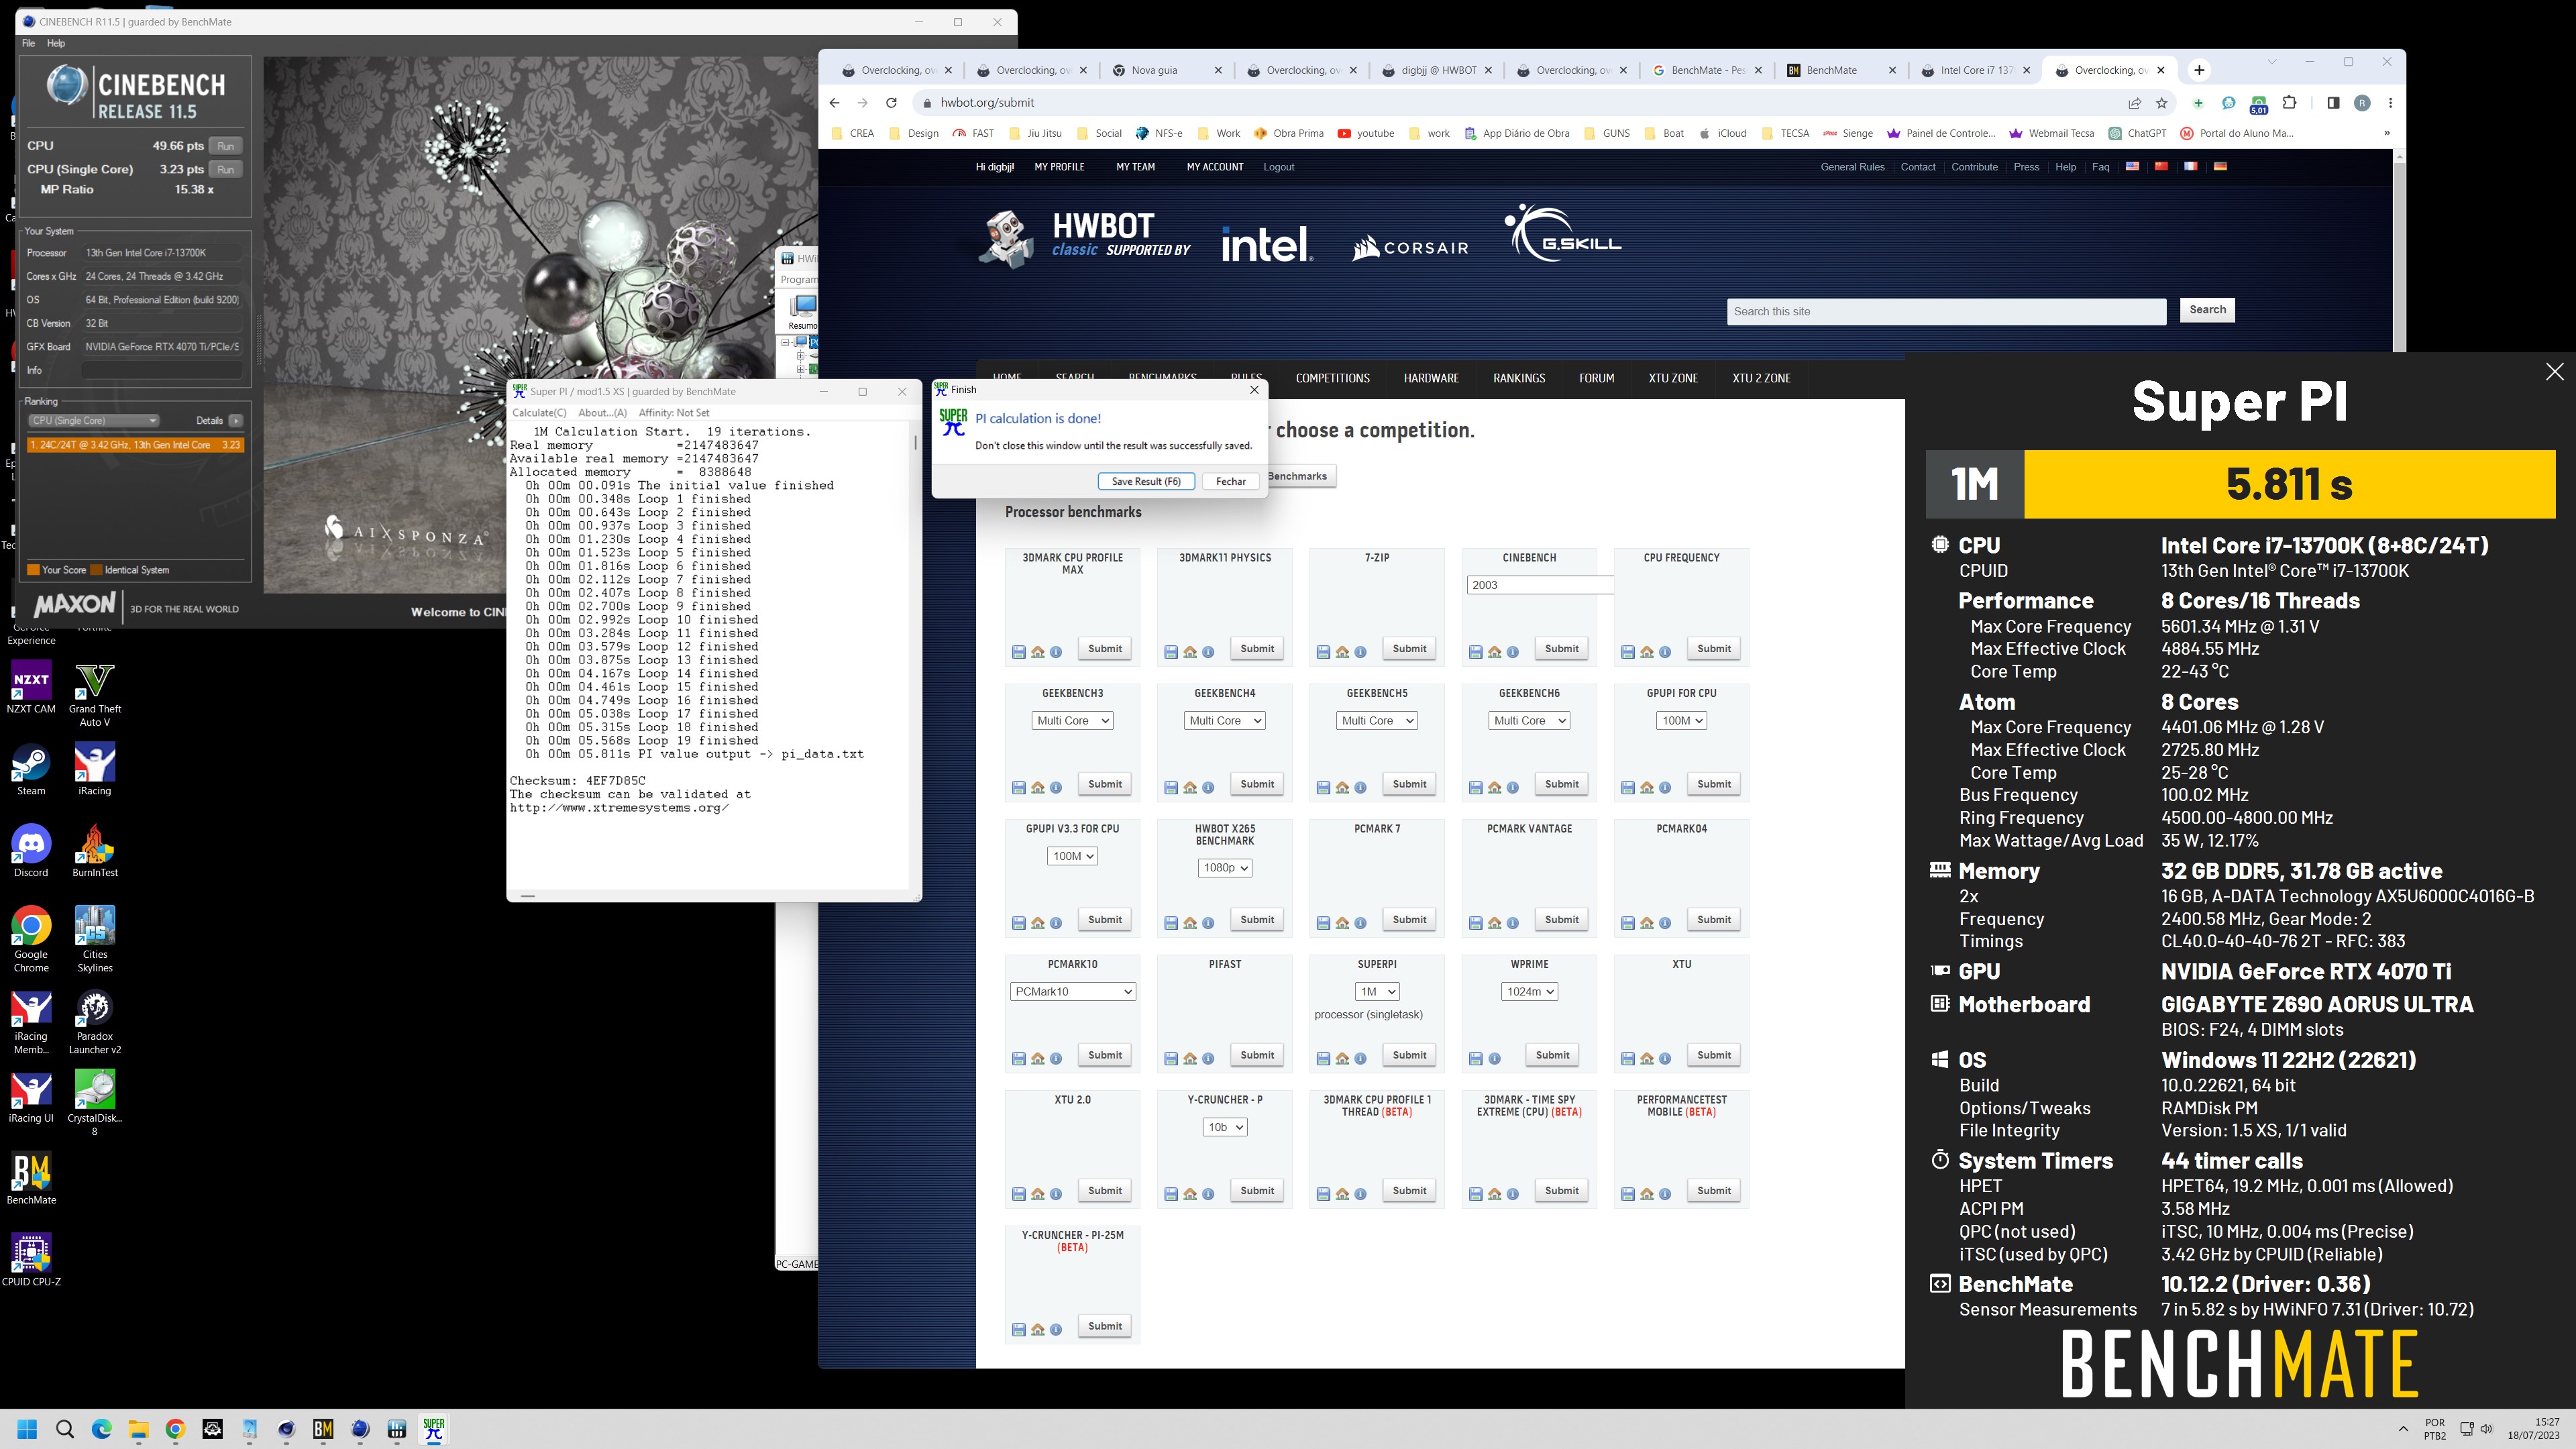Open the BurnInTest desktop icon
Screen dimensions: 2576x1449
[x=95, y=852]
